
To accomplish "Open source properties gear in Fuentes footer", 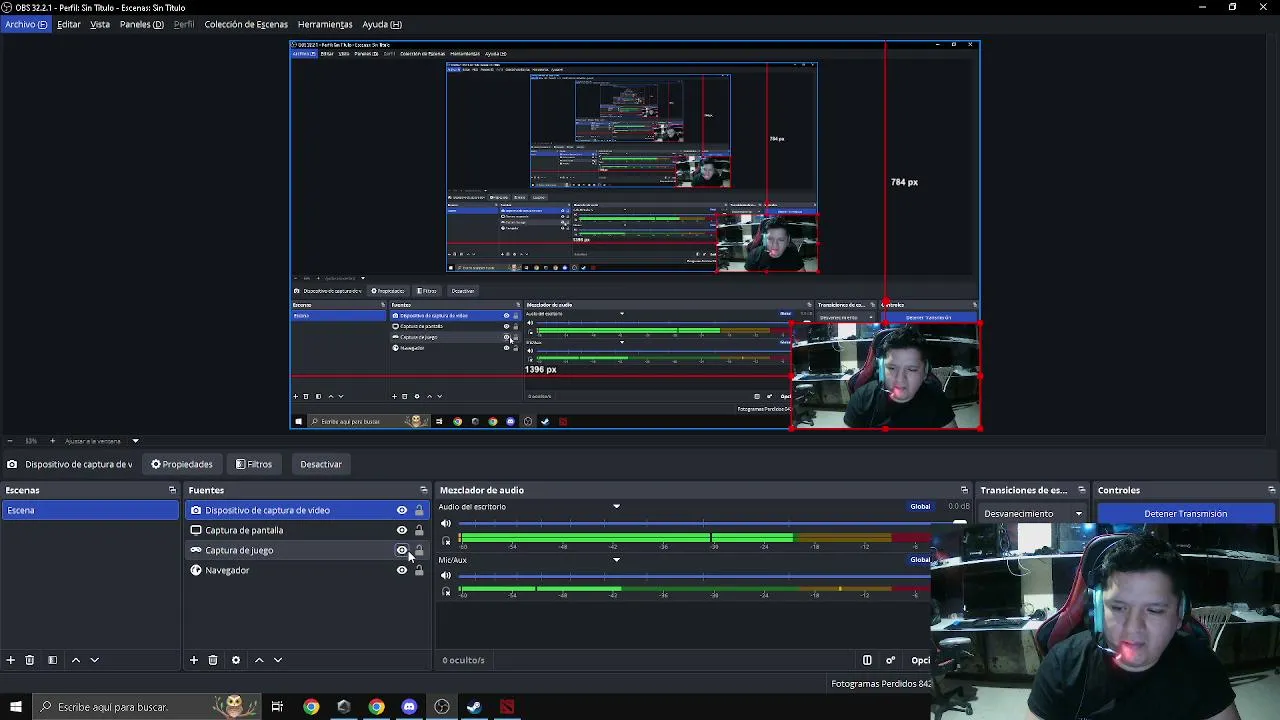I will point(236,660).
